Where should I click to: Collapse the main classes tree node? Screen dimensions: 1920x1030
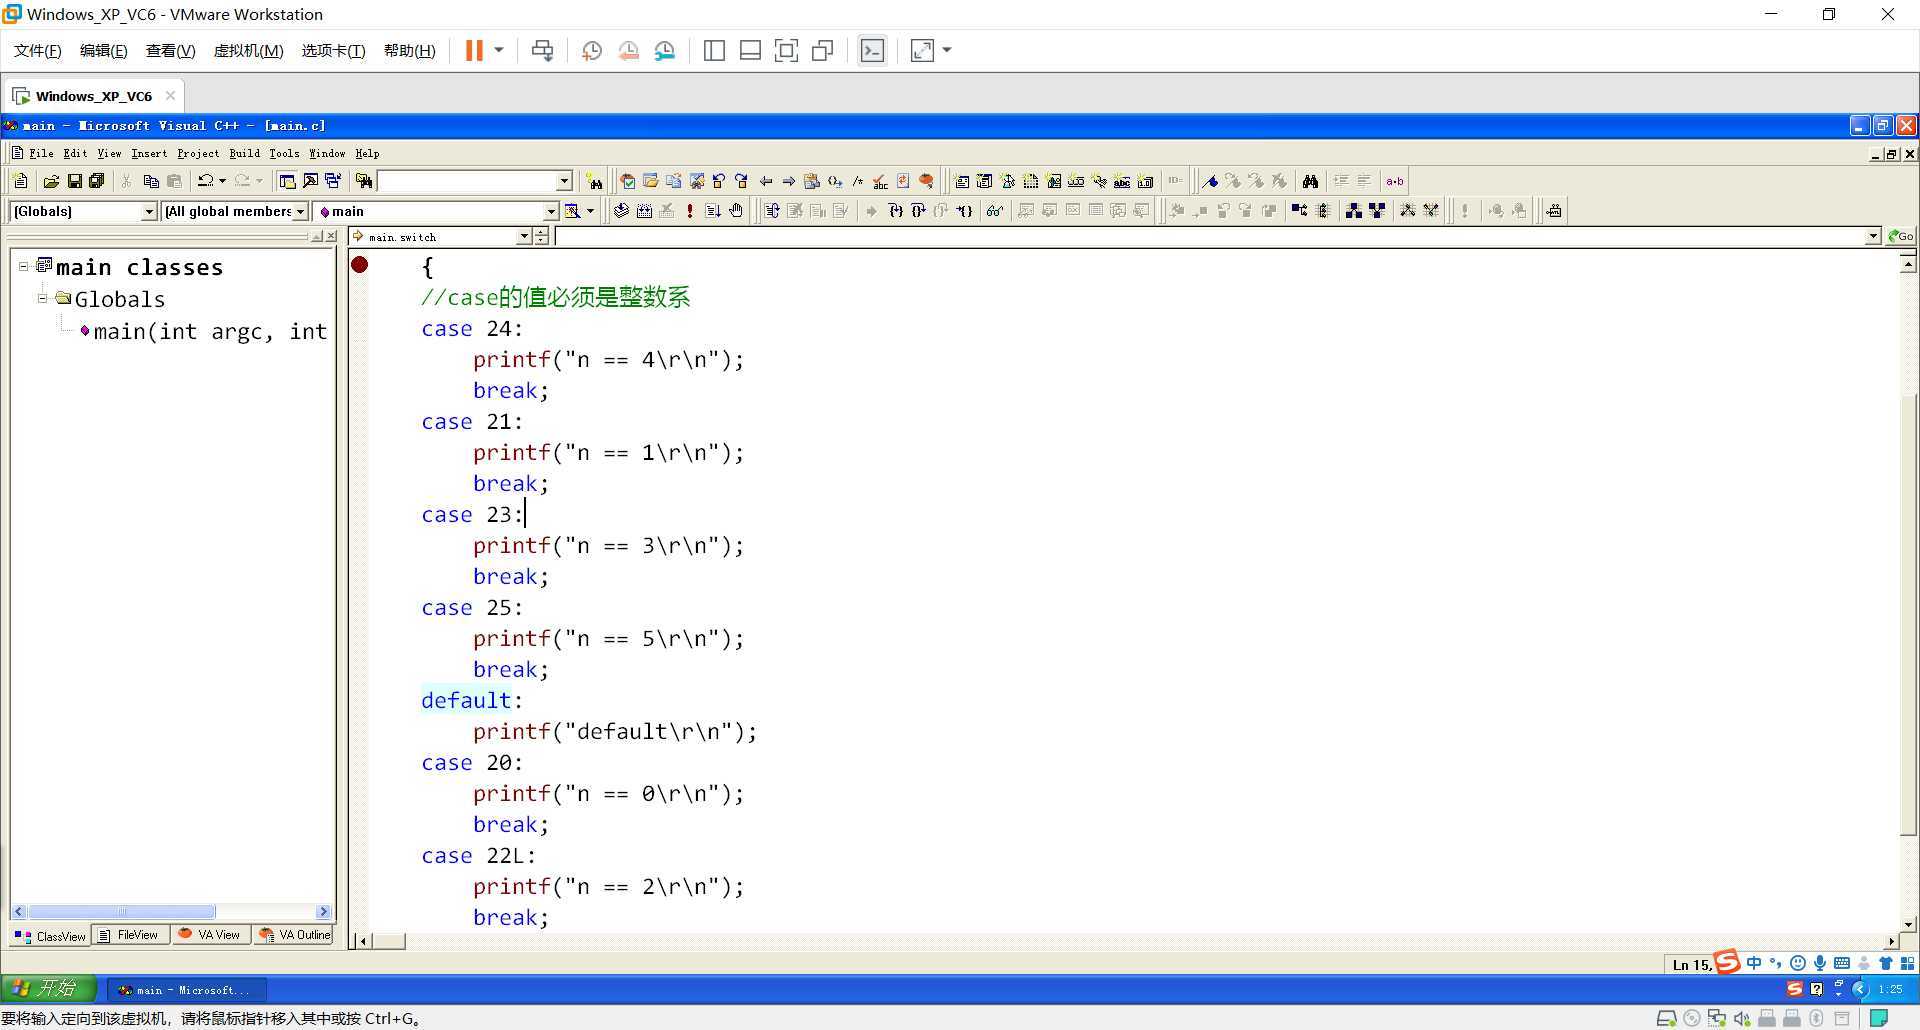pyautogui.click(x=24, y=267)
